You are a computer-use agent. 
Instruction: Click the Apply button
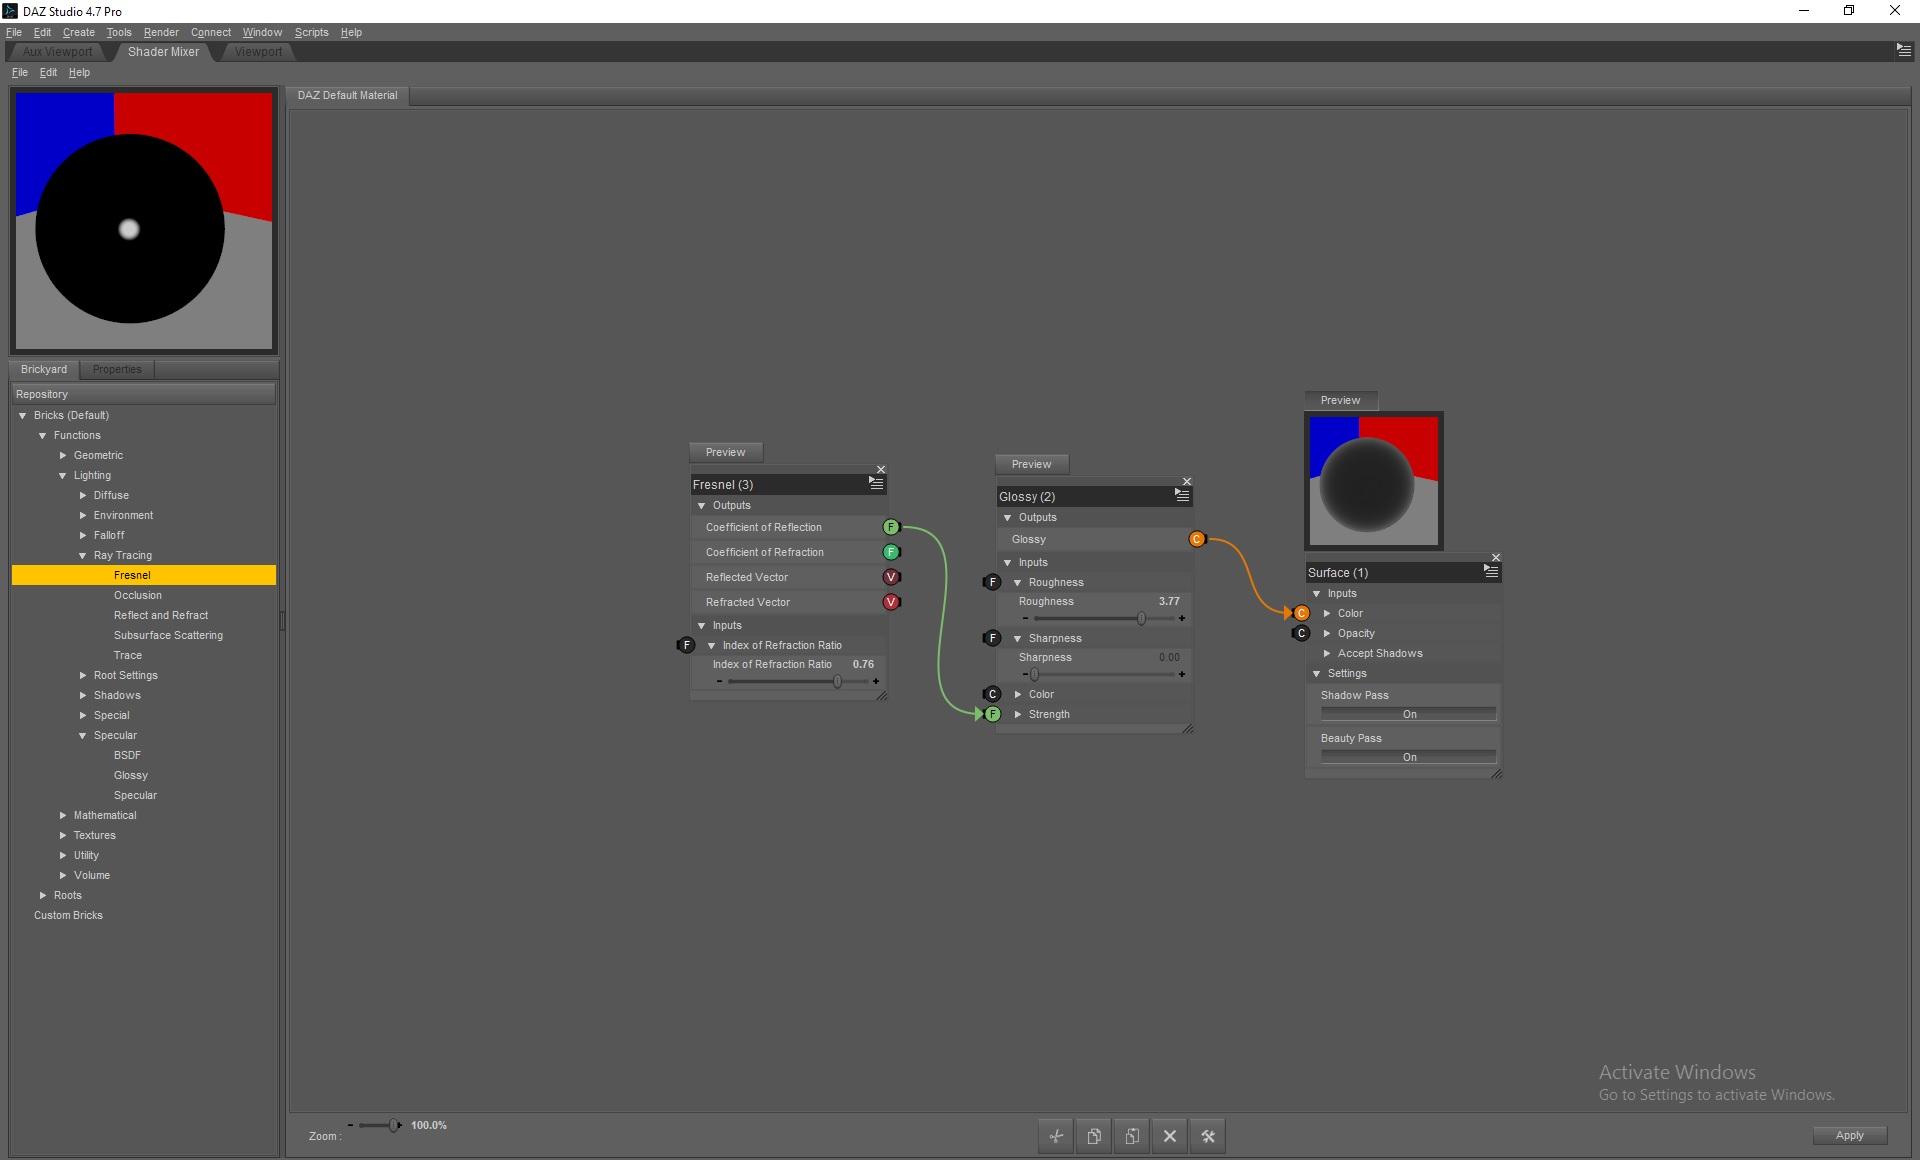click(1849, 1135)
